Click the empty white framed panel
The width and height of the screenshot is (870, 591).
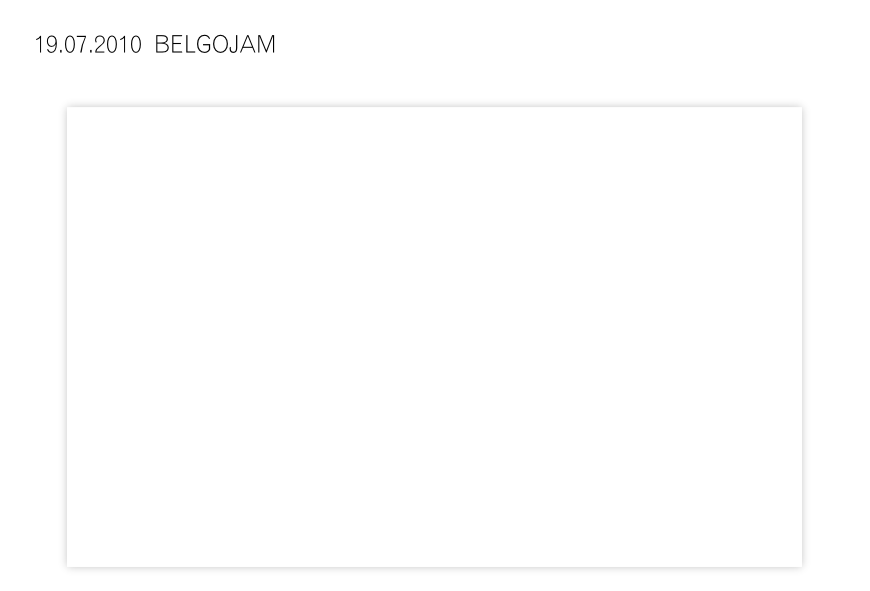click(x=434, y=337)
